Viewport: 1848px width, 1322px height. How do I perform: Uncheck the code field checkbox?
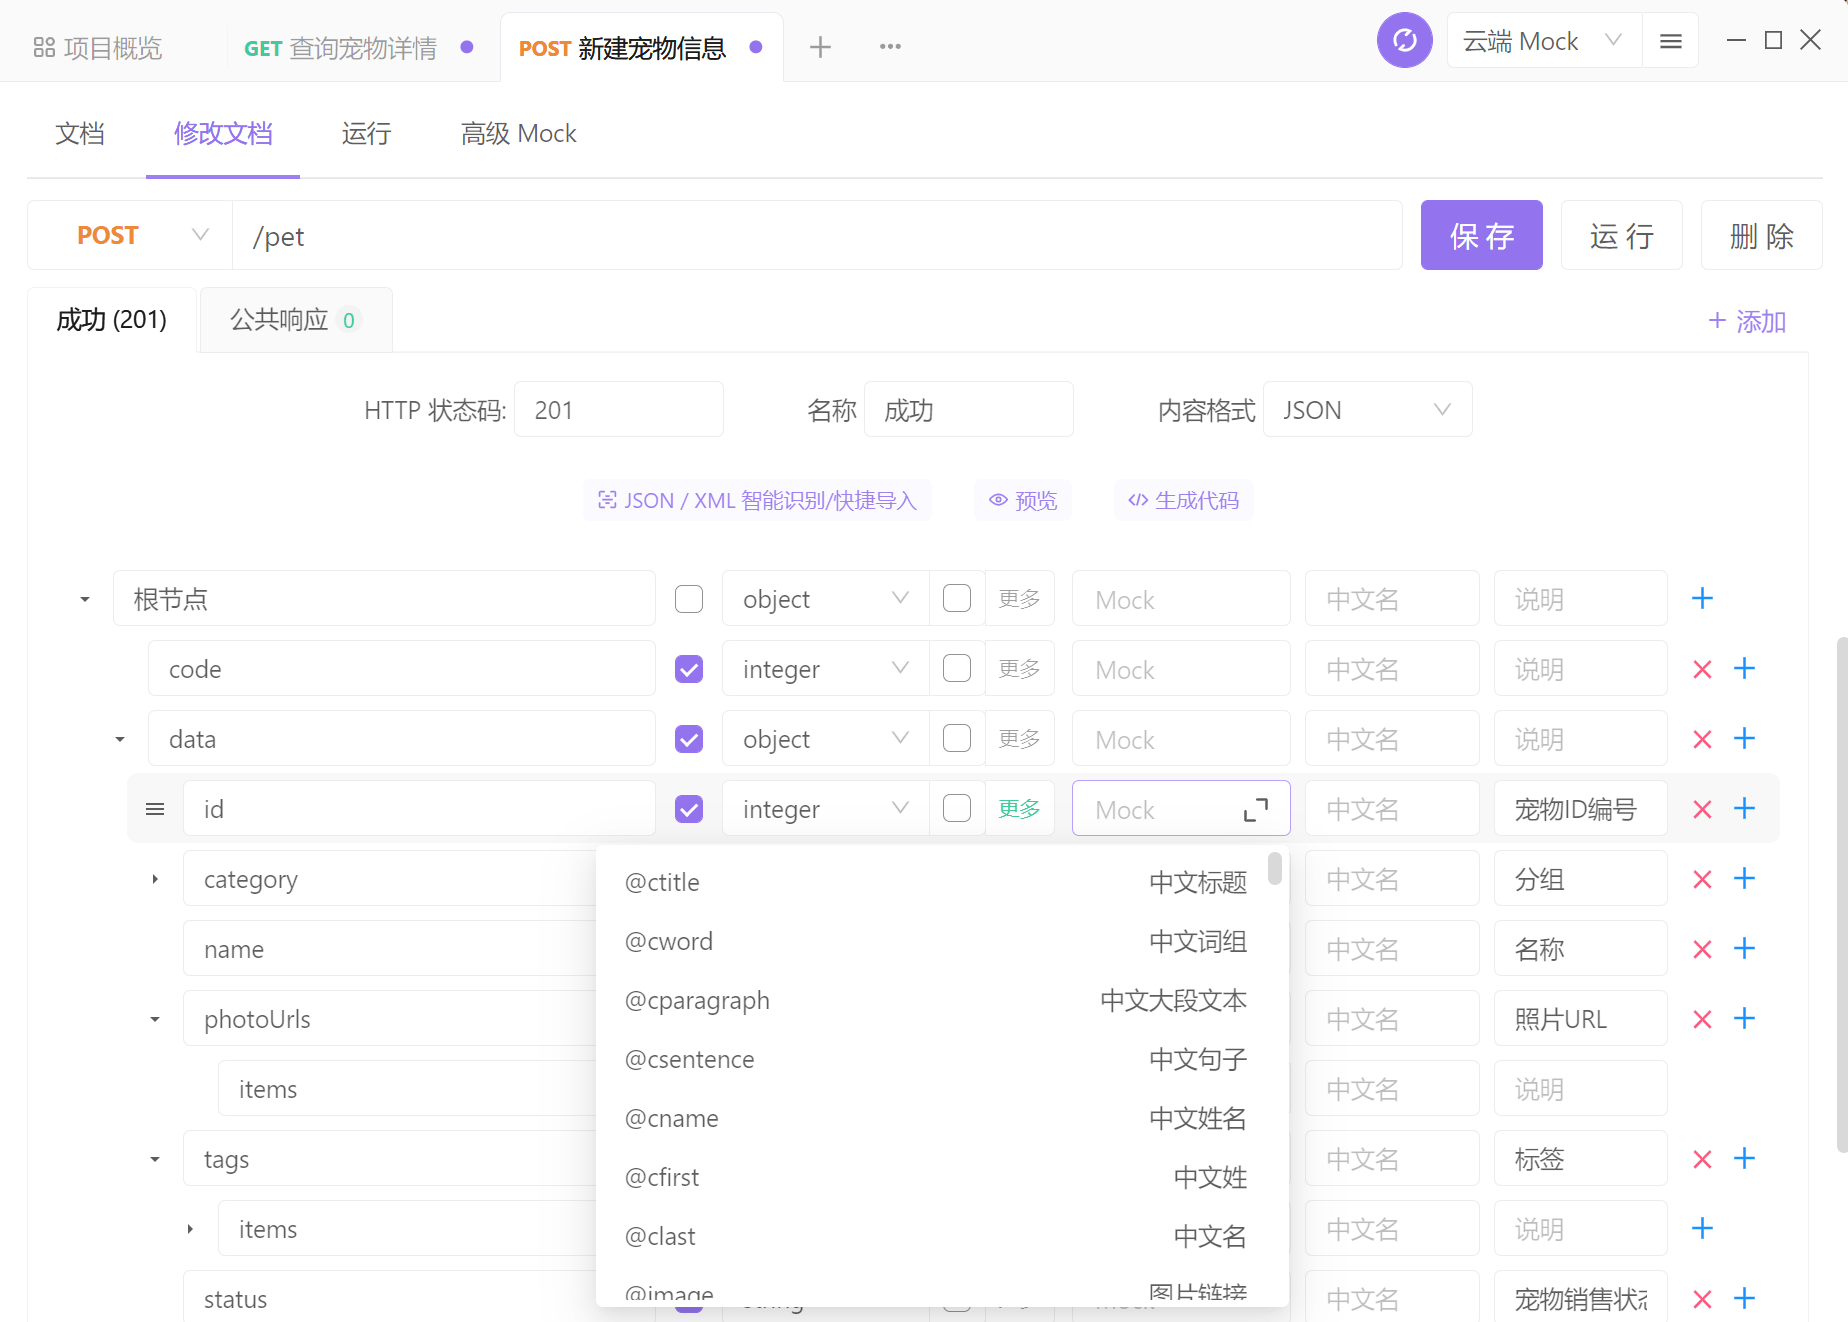(x=688, y=668)
